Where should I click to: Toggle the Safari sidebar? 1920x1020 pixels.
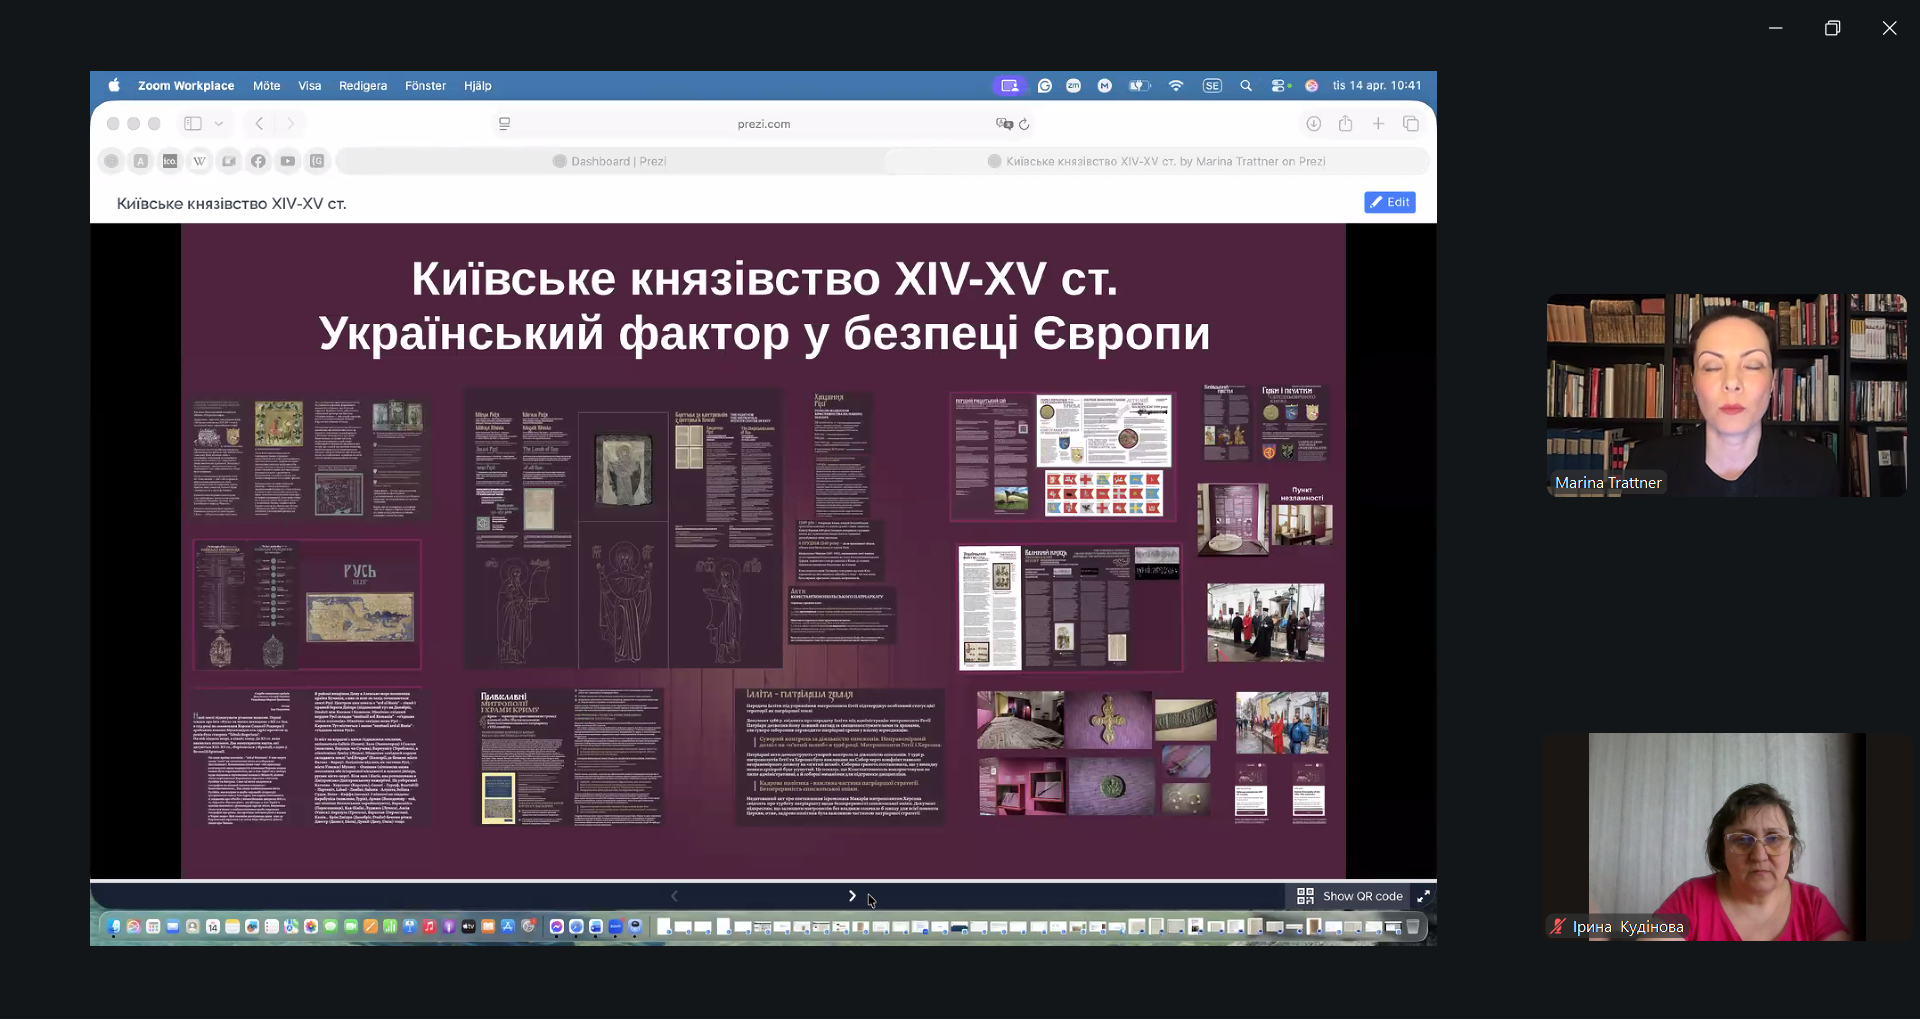pos(193,124)
